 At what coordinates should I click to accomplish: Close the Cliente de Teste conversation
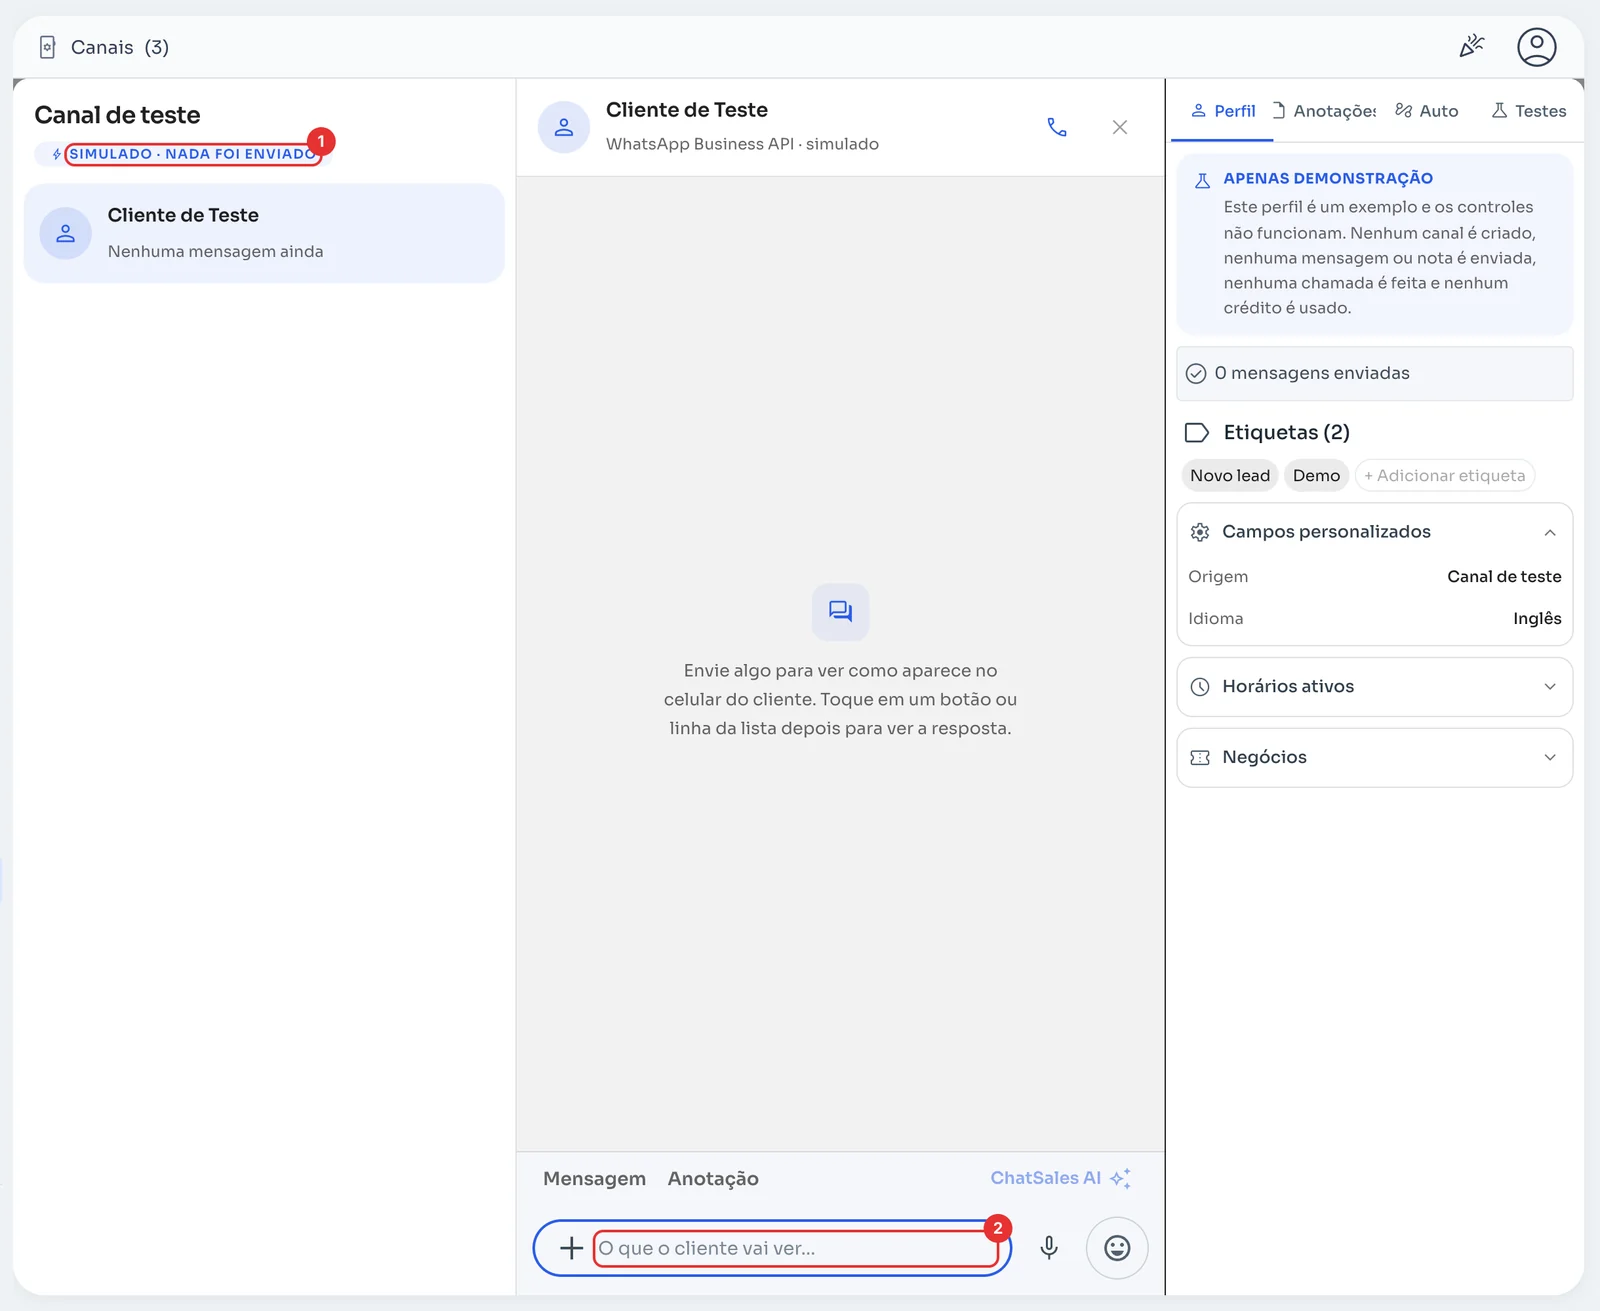tap(1120, 127)
